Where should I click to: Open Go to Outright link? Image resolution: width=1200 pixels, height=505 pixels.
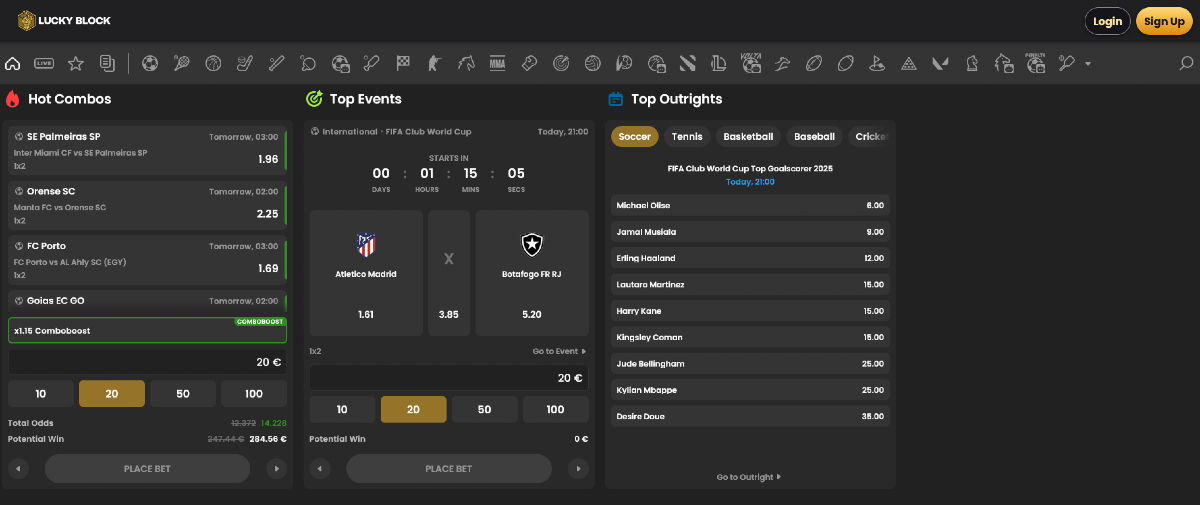[x=749, y=477]
